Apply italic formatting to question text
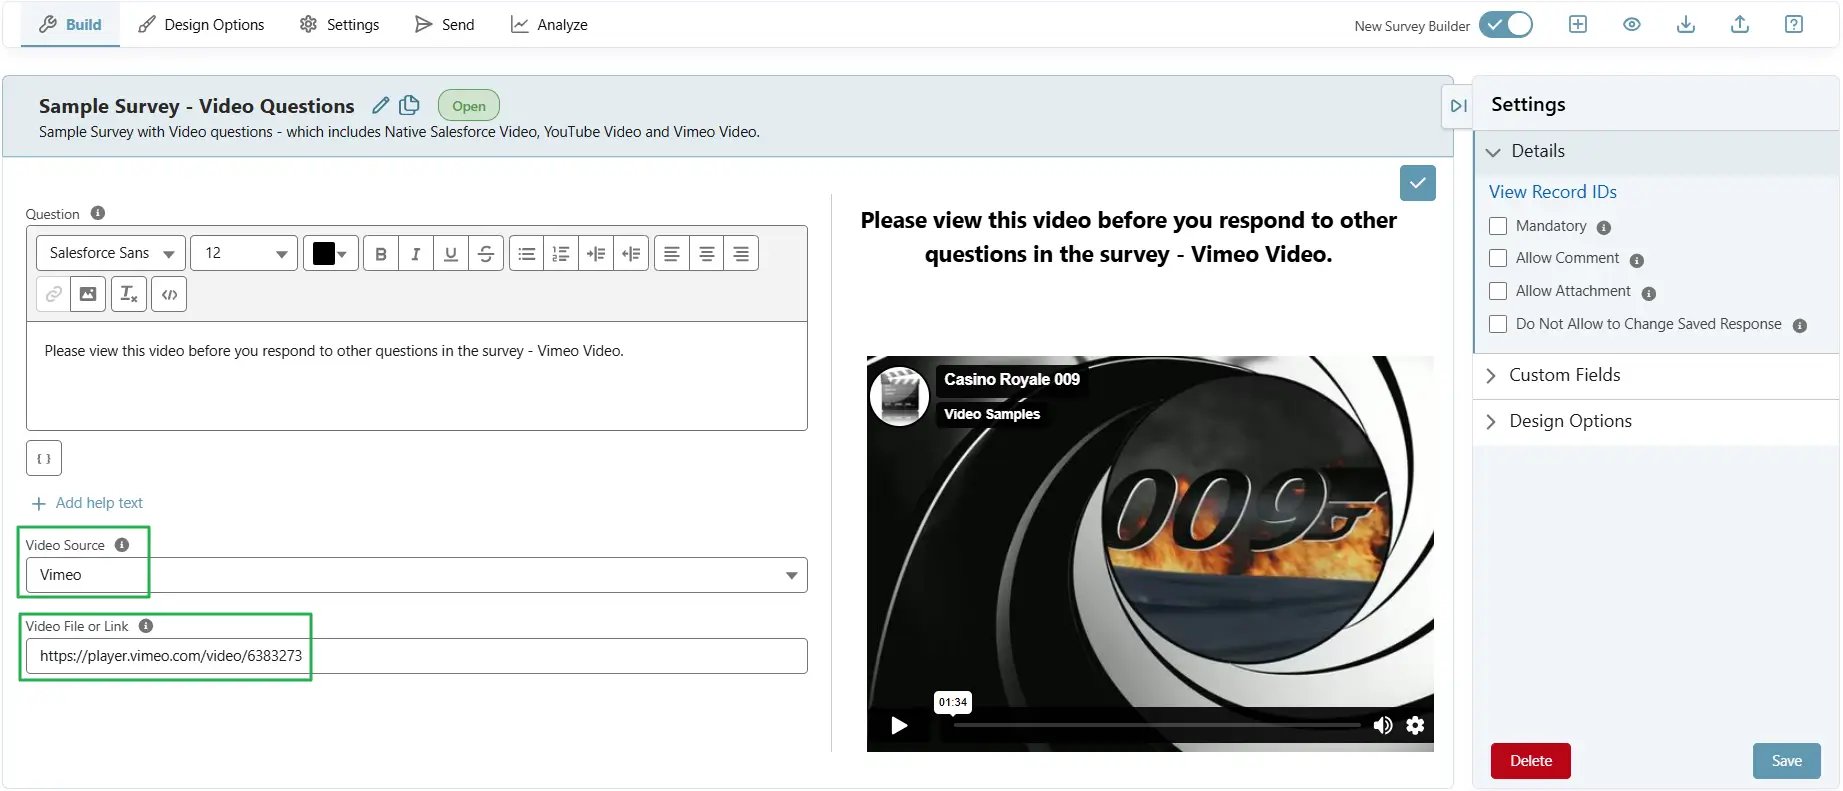The image size is (1843, 791). coord(416,254)
